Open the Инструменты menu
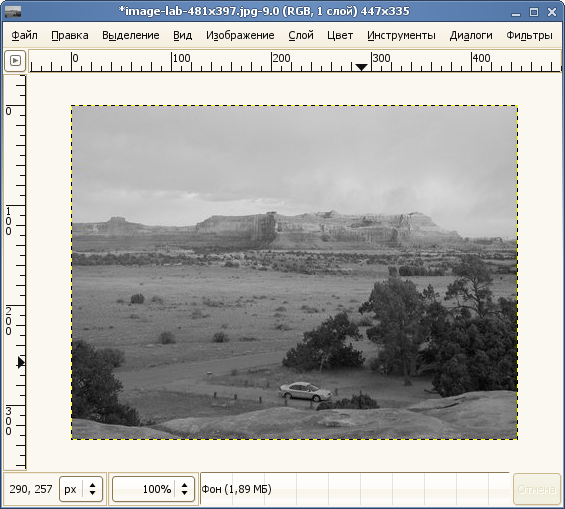Image resolution: width=565 pixels, height=509 pixels. [x=401, y=35]
